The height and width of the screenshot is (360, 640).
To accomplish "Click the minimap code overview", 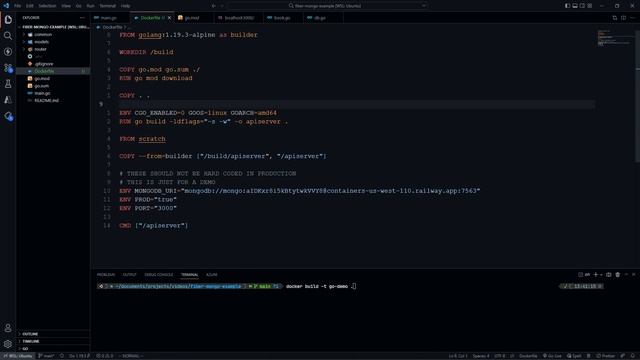I will point(615,38).
